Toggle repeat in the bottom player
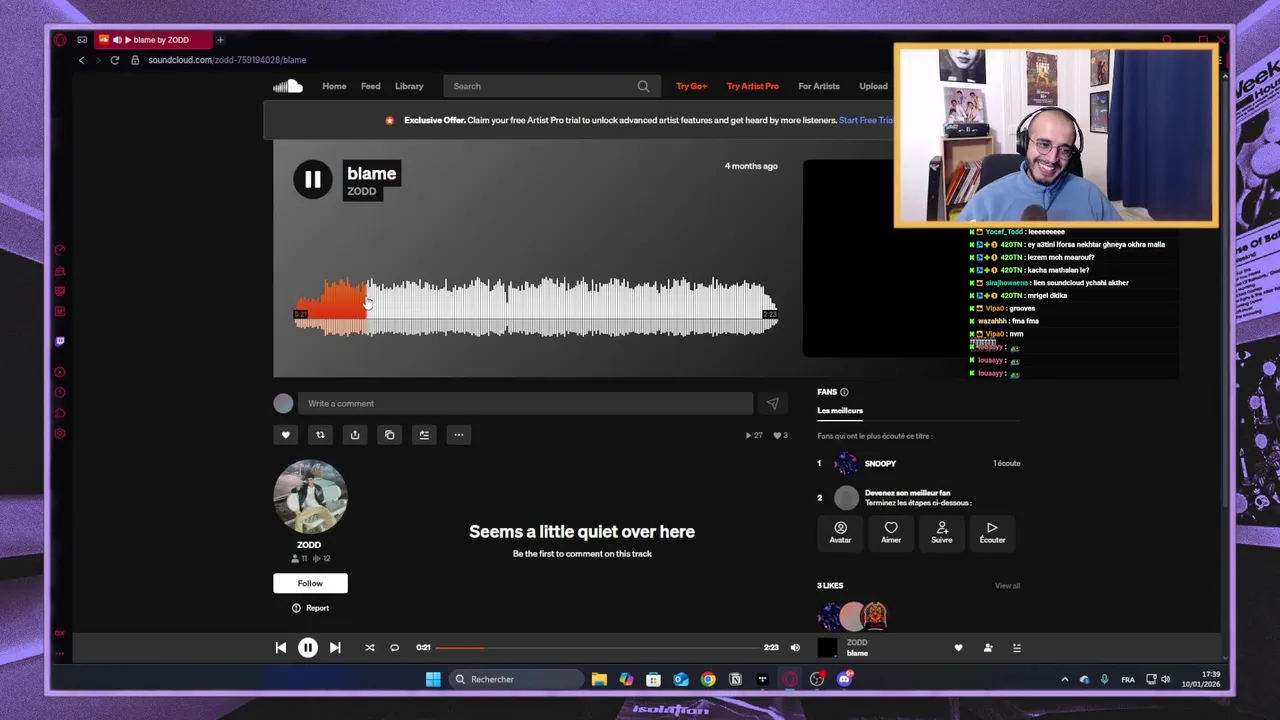Screen dimensions: 1280x720 [394, 648]
